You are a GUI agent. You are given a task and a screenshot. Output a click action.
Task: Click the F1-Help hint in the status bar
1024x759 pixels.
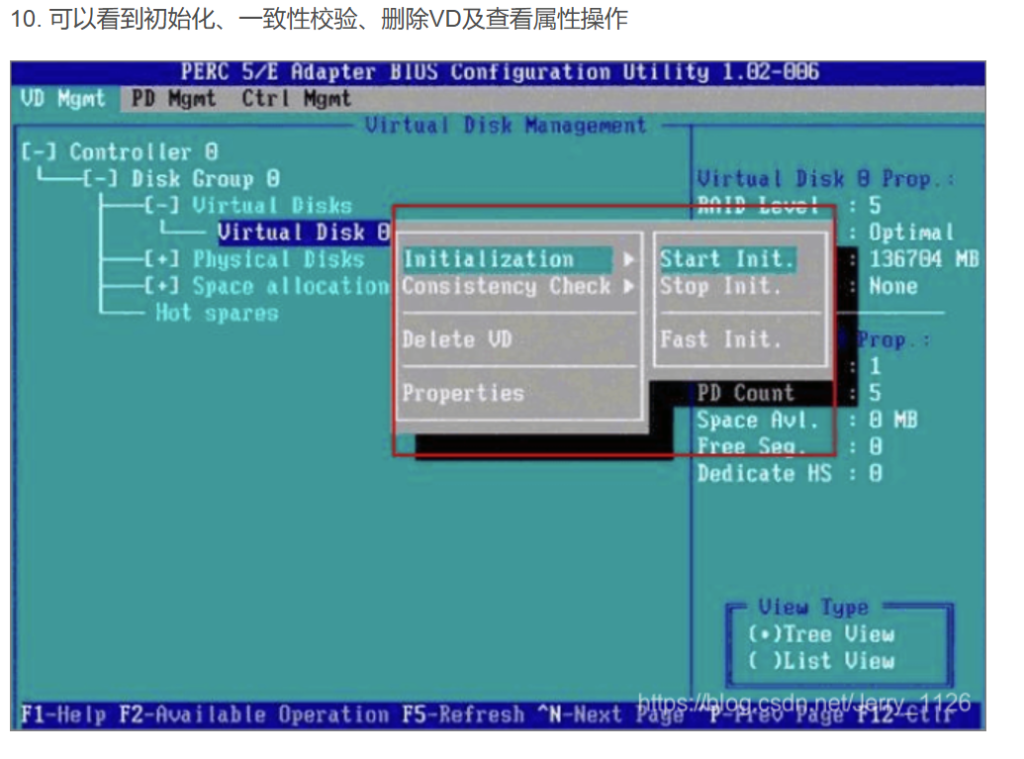tap(63, 715)
